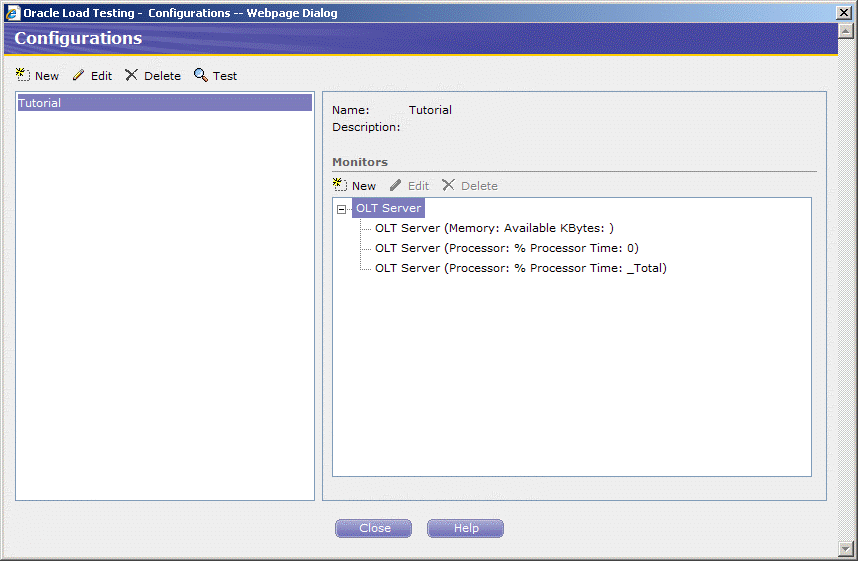858x561 pixels.
Task: Select Processor Time: _Total monitor
Action: (521, 268)
